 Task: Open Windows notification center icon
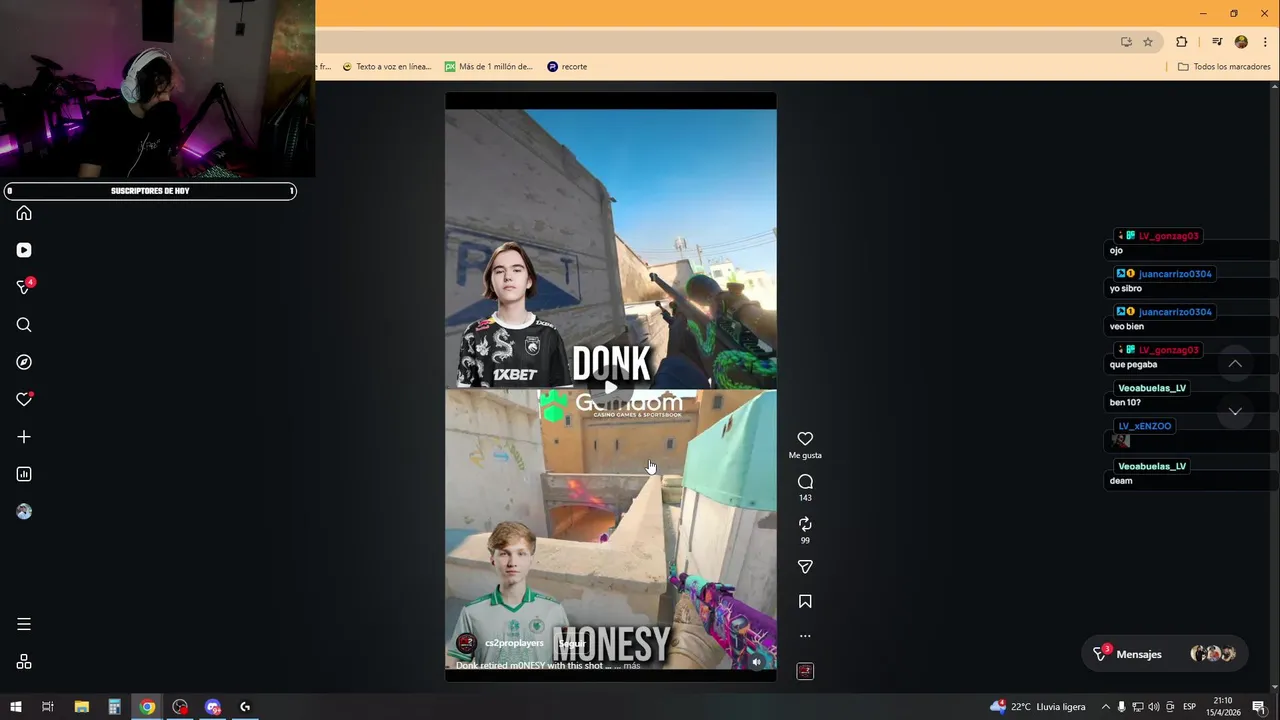click(x=1259, y=707)
